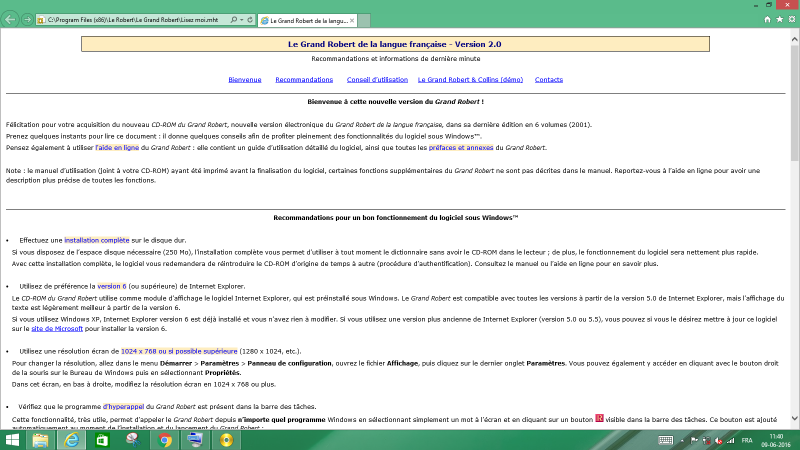Click the FRA language indicator
Viewport: 800px width, 450px height.
point(747,440)
